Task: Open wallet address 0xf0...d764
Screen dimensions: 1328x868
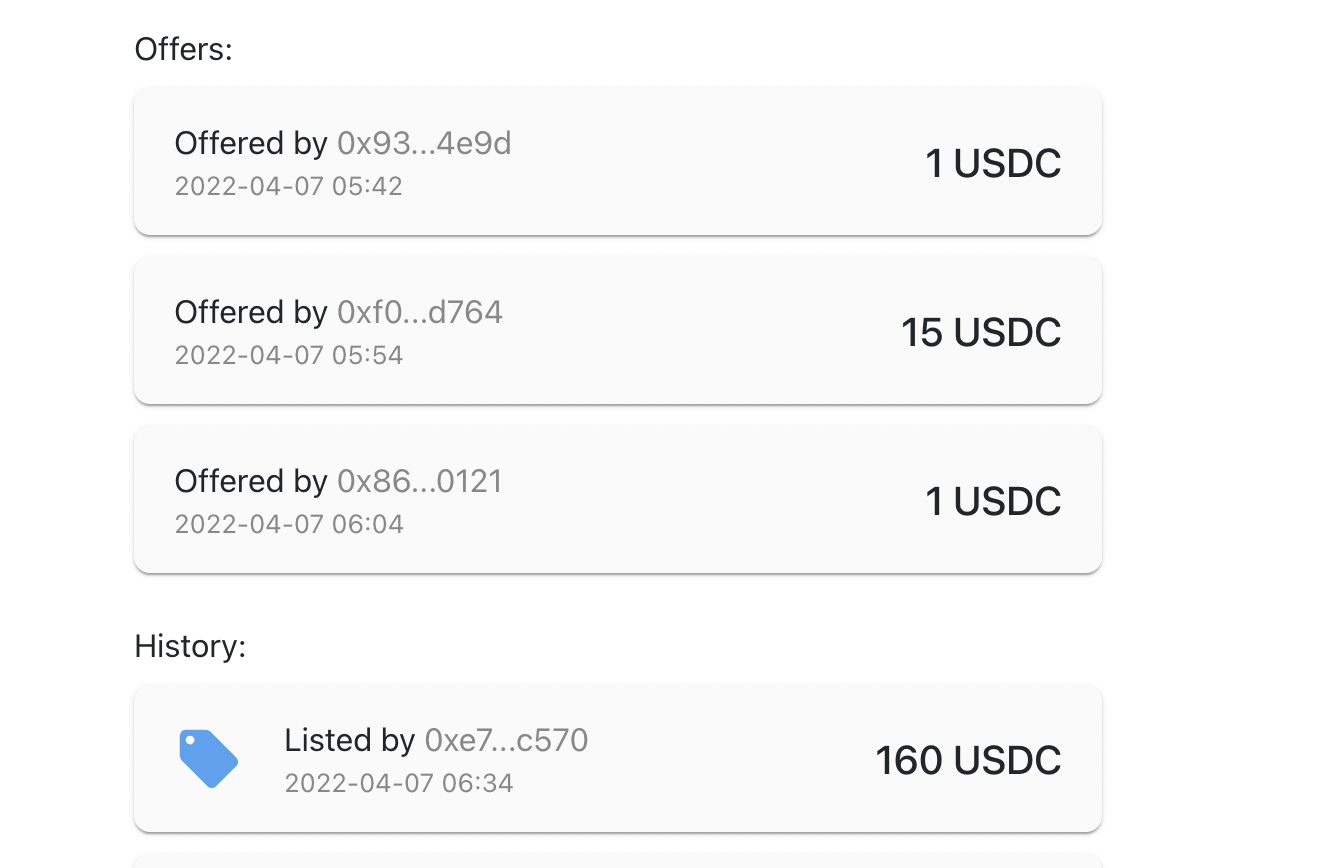Action: point(420,313)
